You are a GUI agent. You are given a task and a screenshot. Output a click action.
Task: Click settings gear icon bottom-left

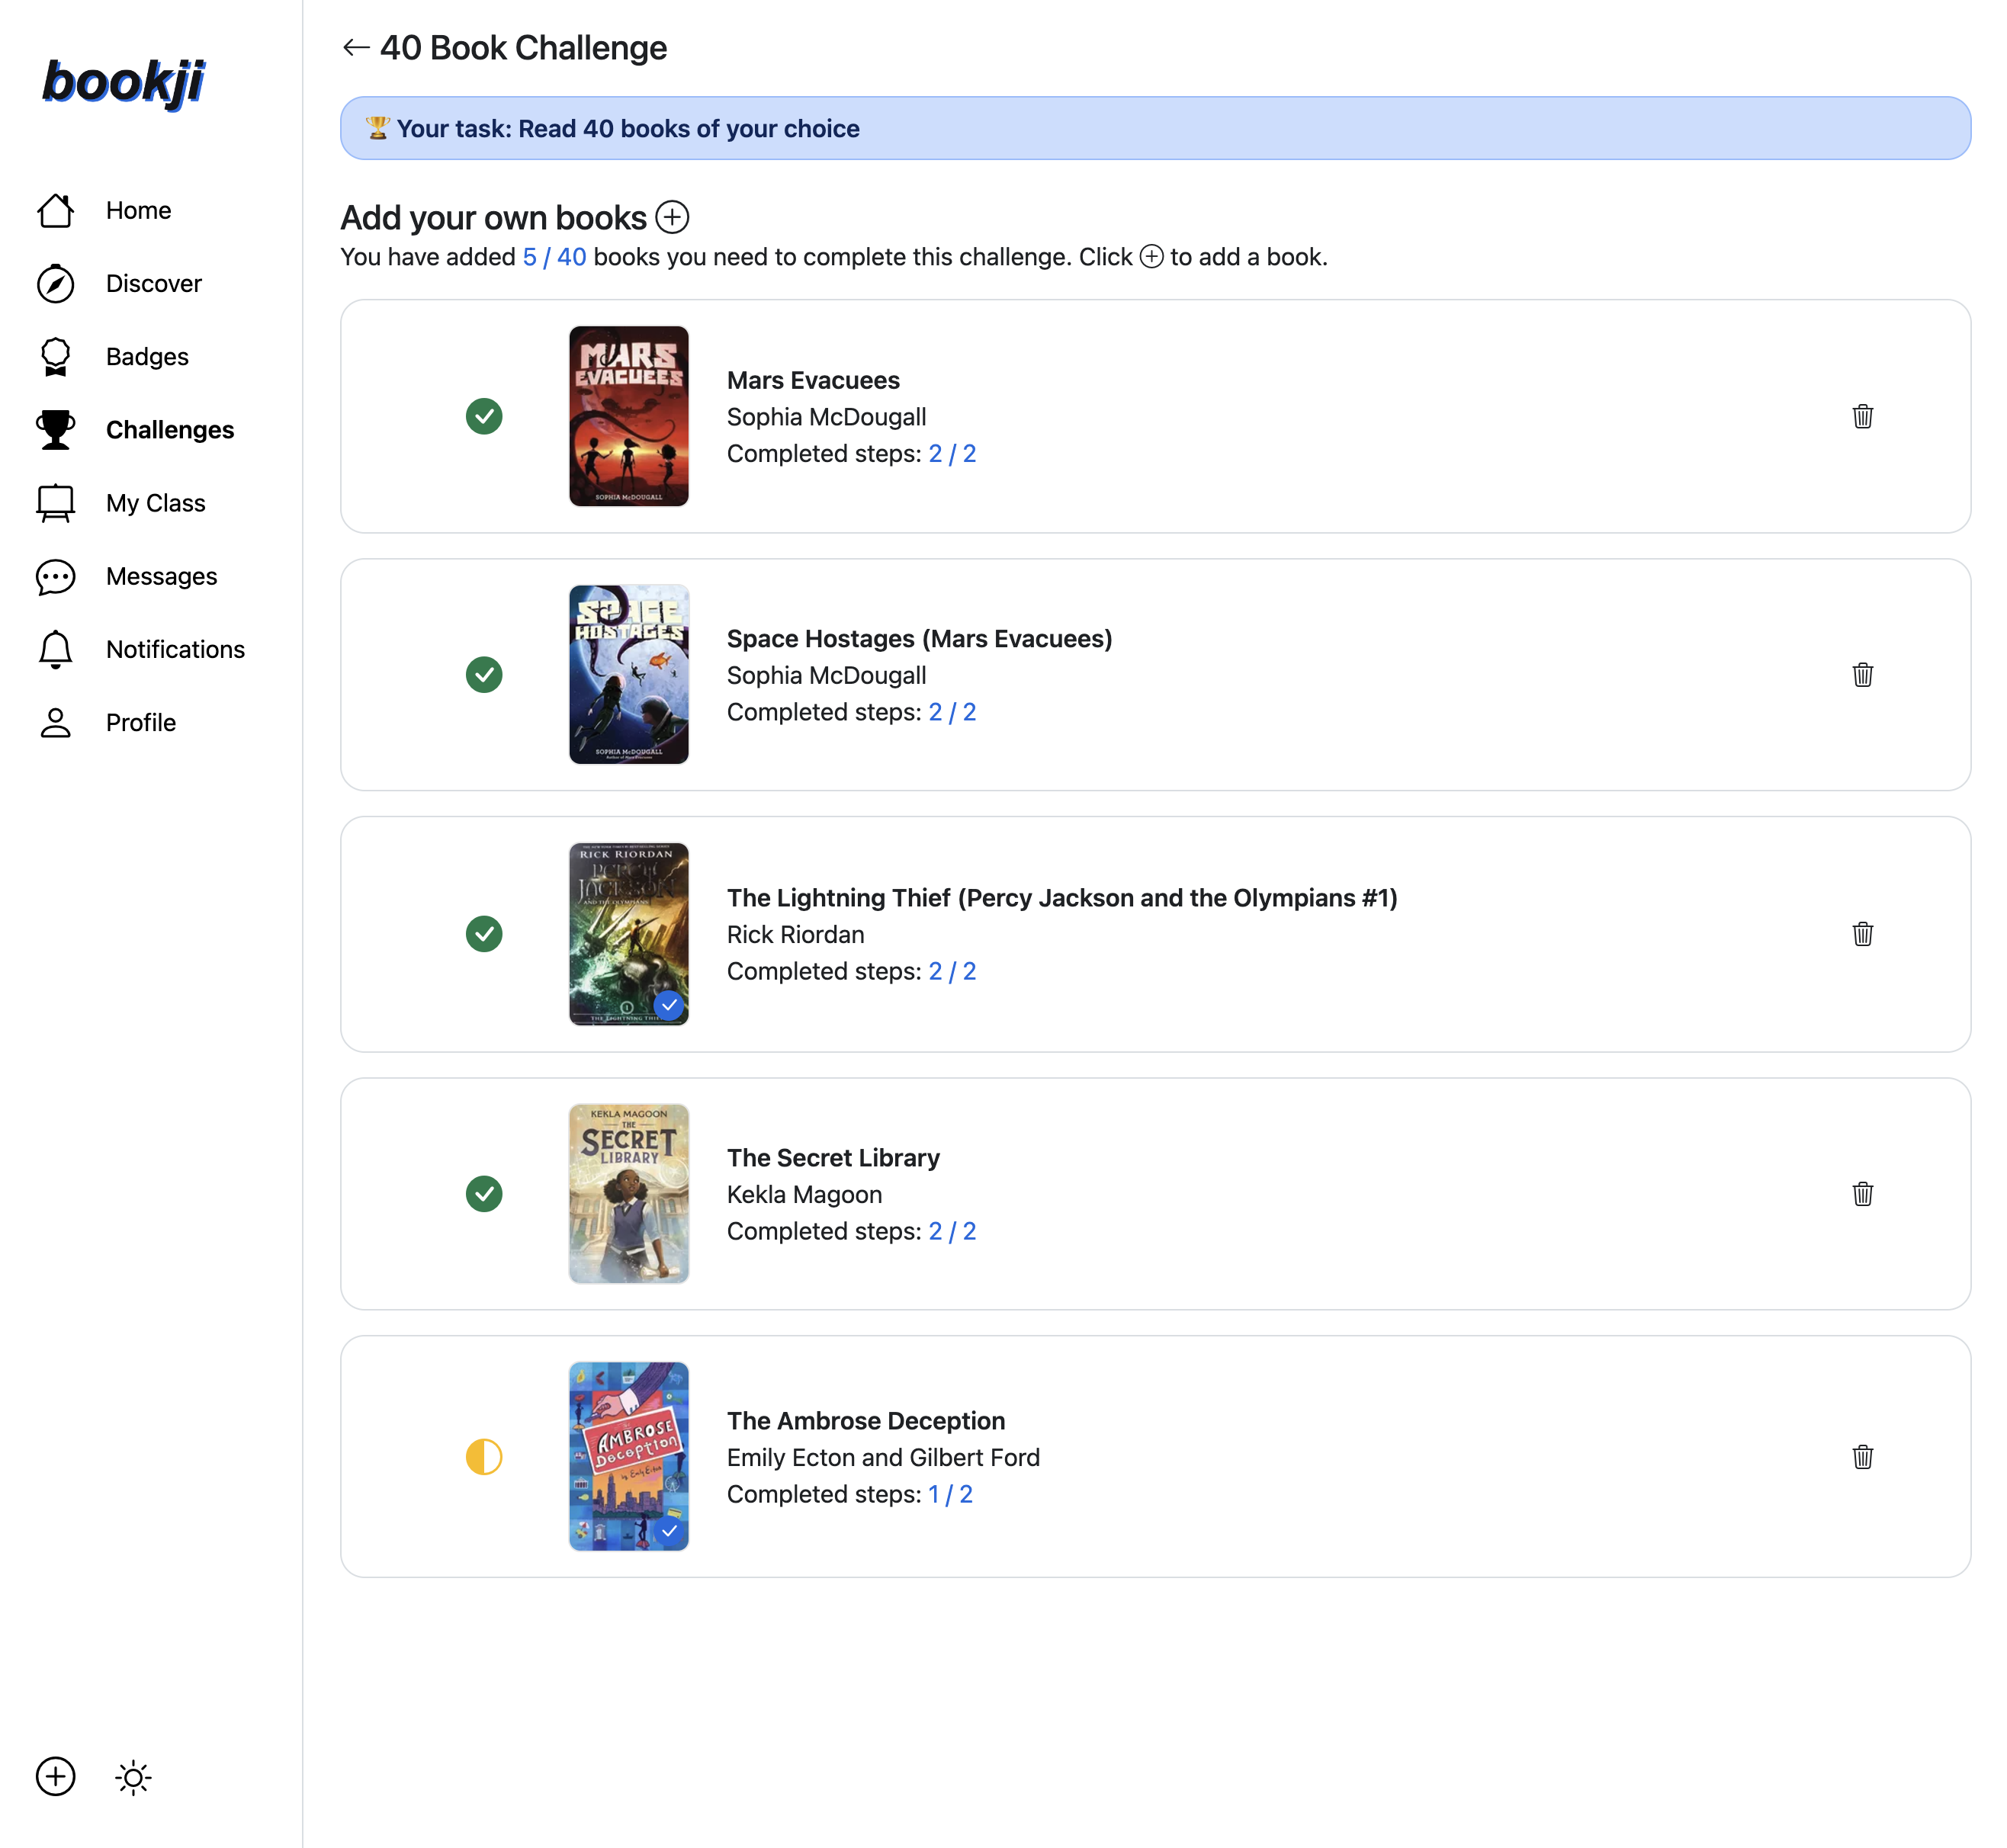click(133, 1776)
